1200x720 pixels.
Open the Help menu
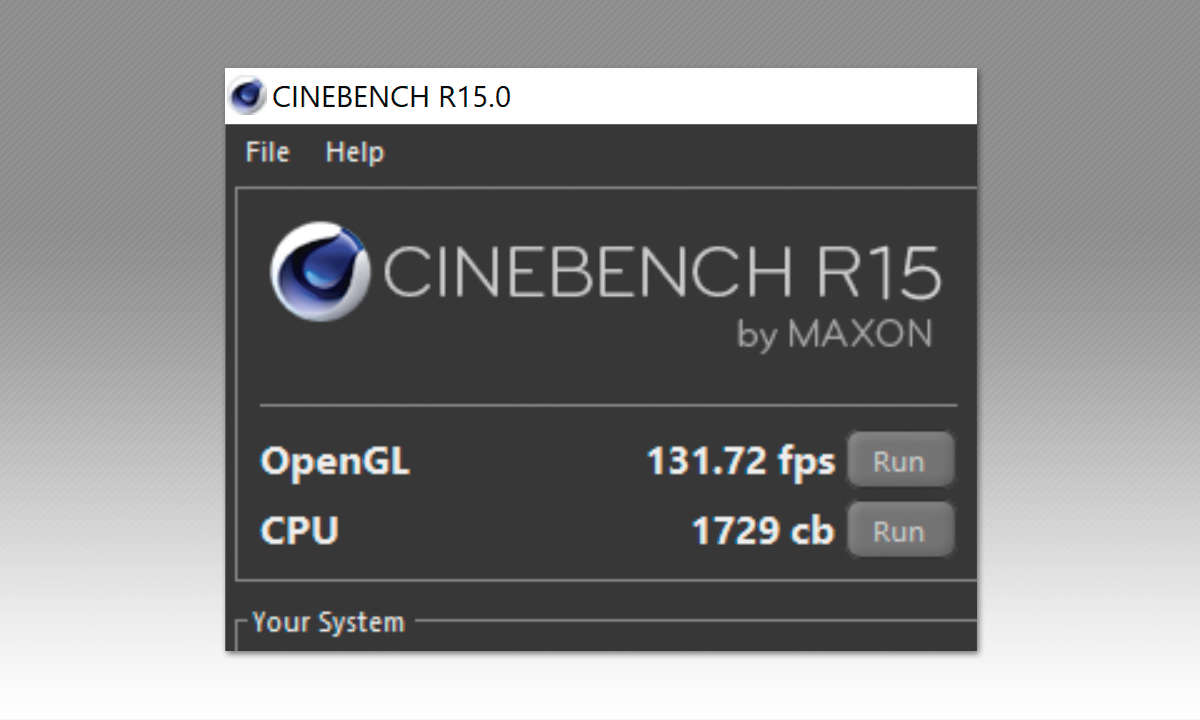355,152
